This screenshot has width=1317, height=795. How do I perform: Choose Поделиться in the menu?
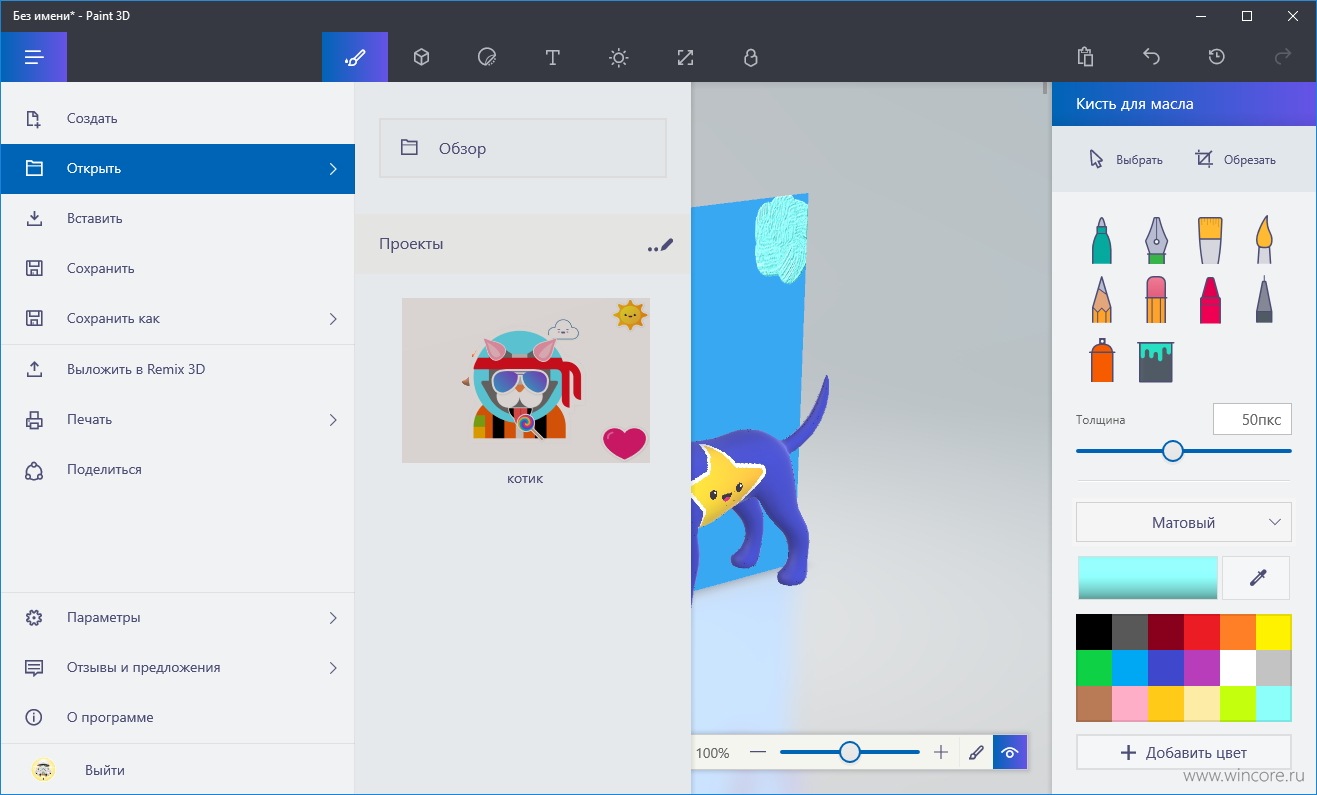click(177, 469)
